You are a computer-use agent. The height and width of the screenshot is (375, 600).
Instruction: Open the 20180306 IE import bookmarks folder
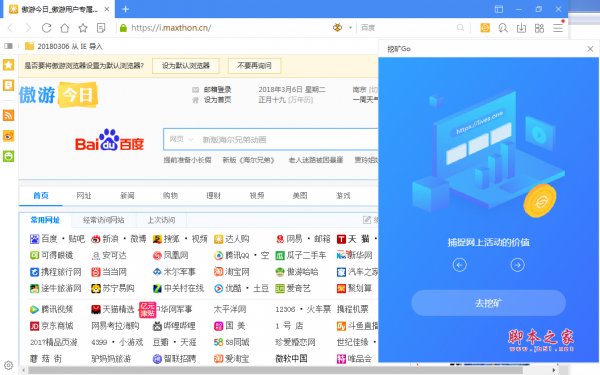64,46
